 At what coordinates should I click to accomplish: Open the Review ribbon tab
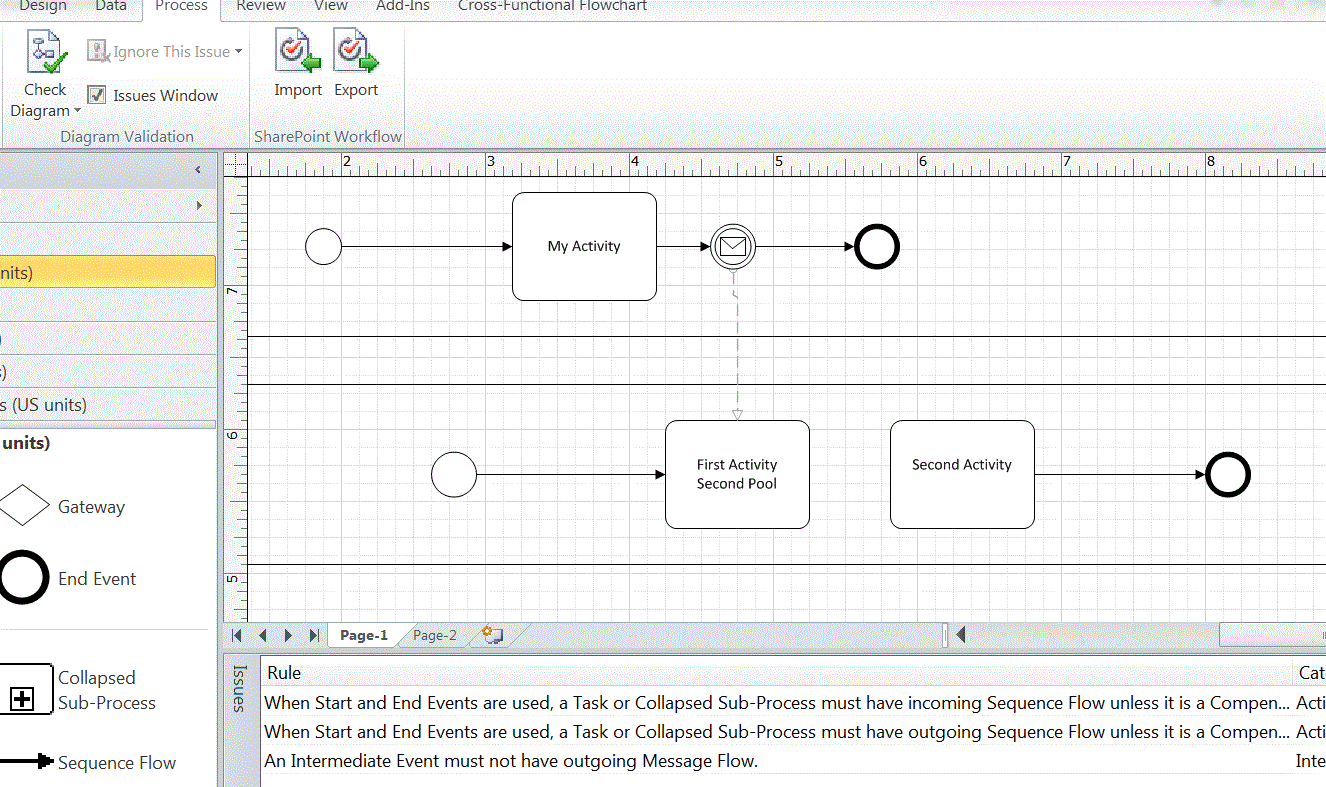(x=261, y=6)
